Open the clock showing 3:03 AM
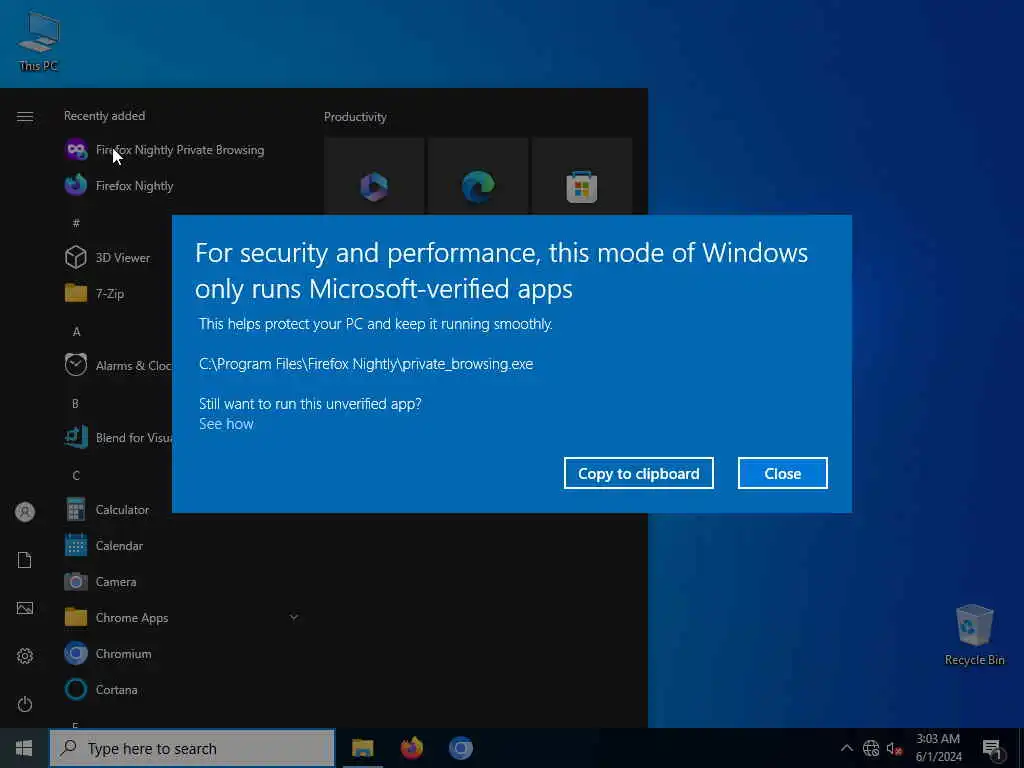Screen dimensions: 1024x768 coord(938,748)
